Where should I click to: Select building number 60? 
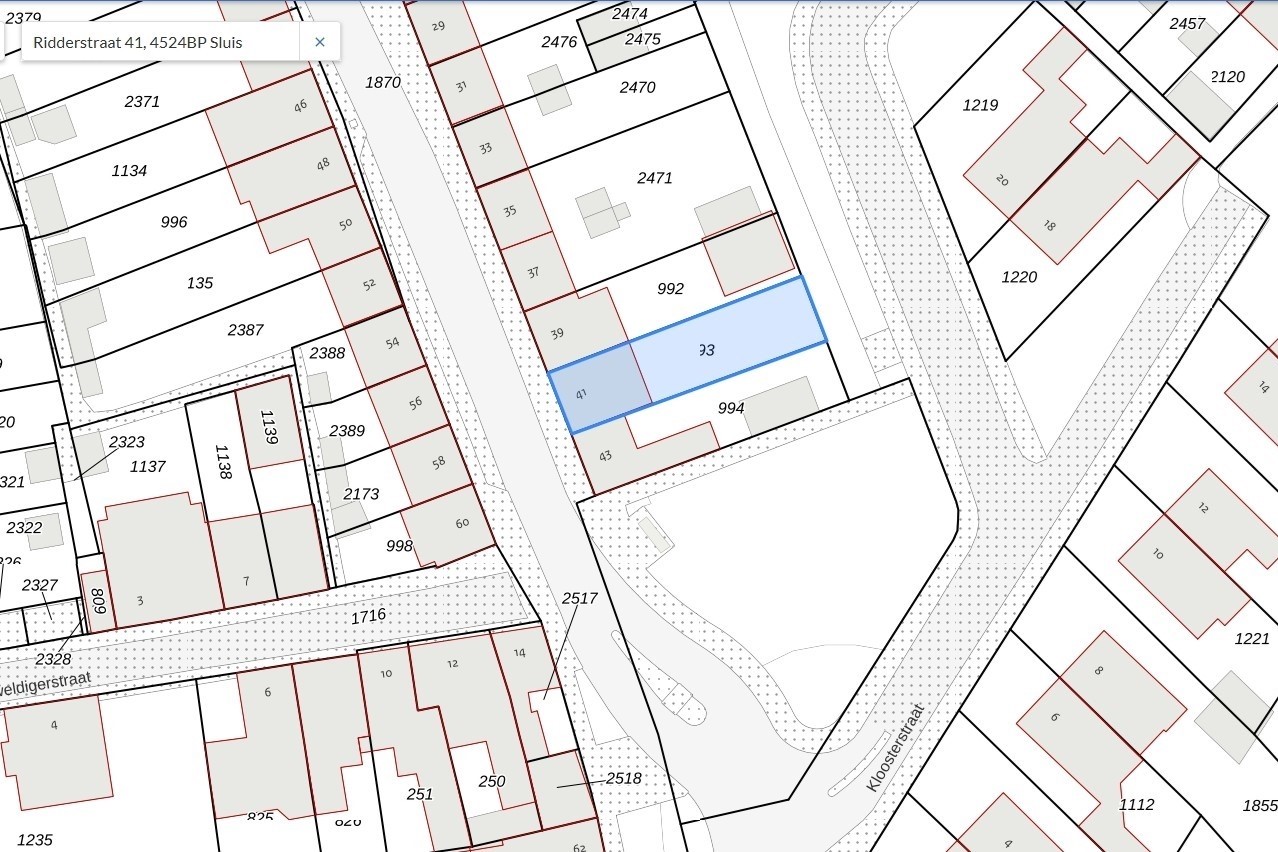point(462,523)
